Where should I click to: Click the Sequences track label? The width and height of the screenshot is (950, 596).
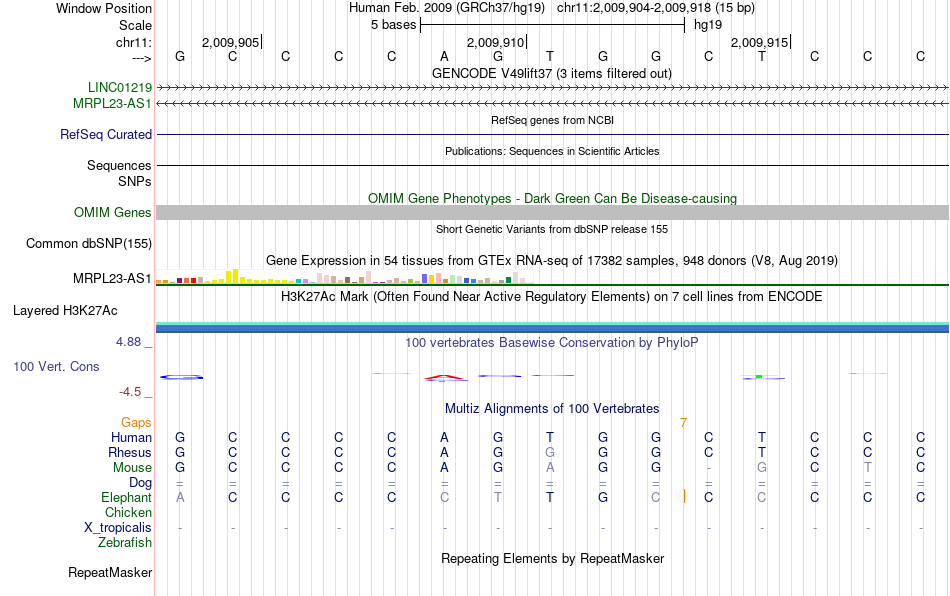pos(119,165)
